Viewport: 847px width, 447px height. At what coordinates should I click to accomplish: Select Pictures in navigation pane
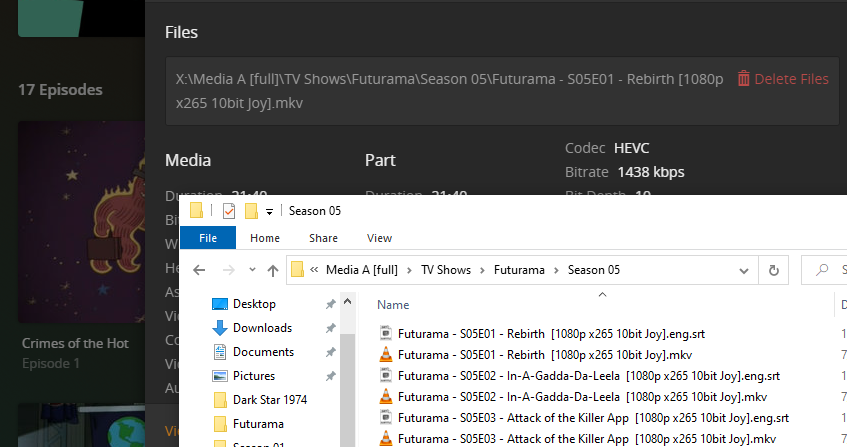point(253,376)
